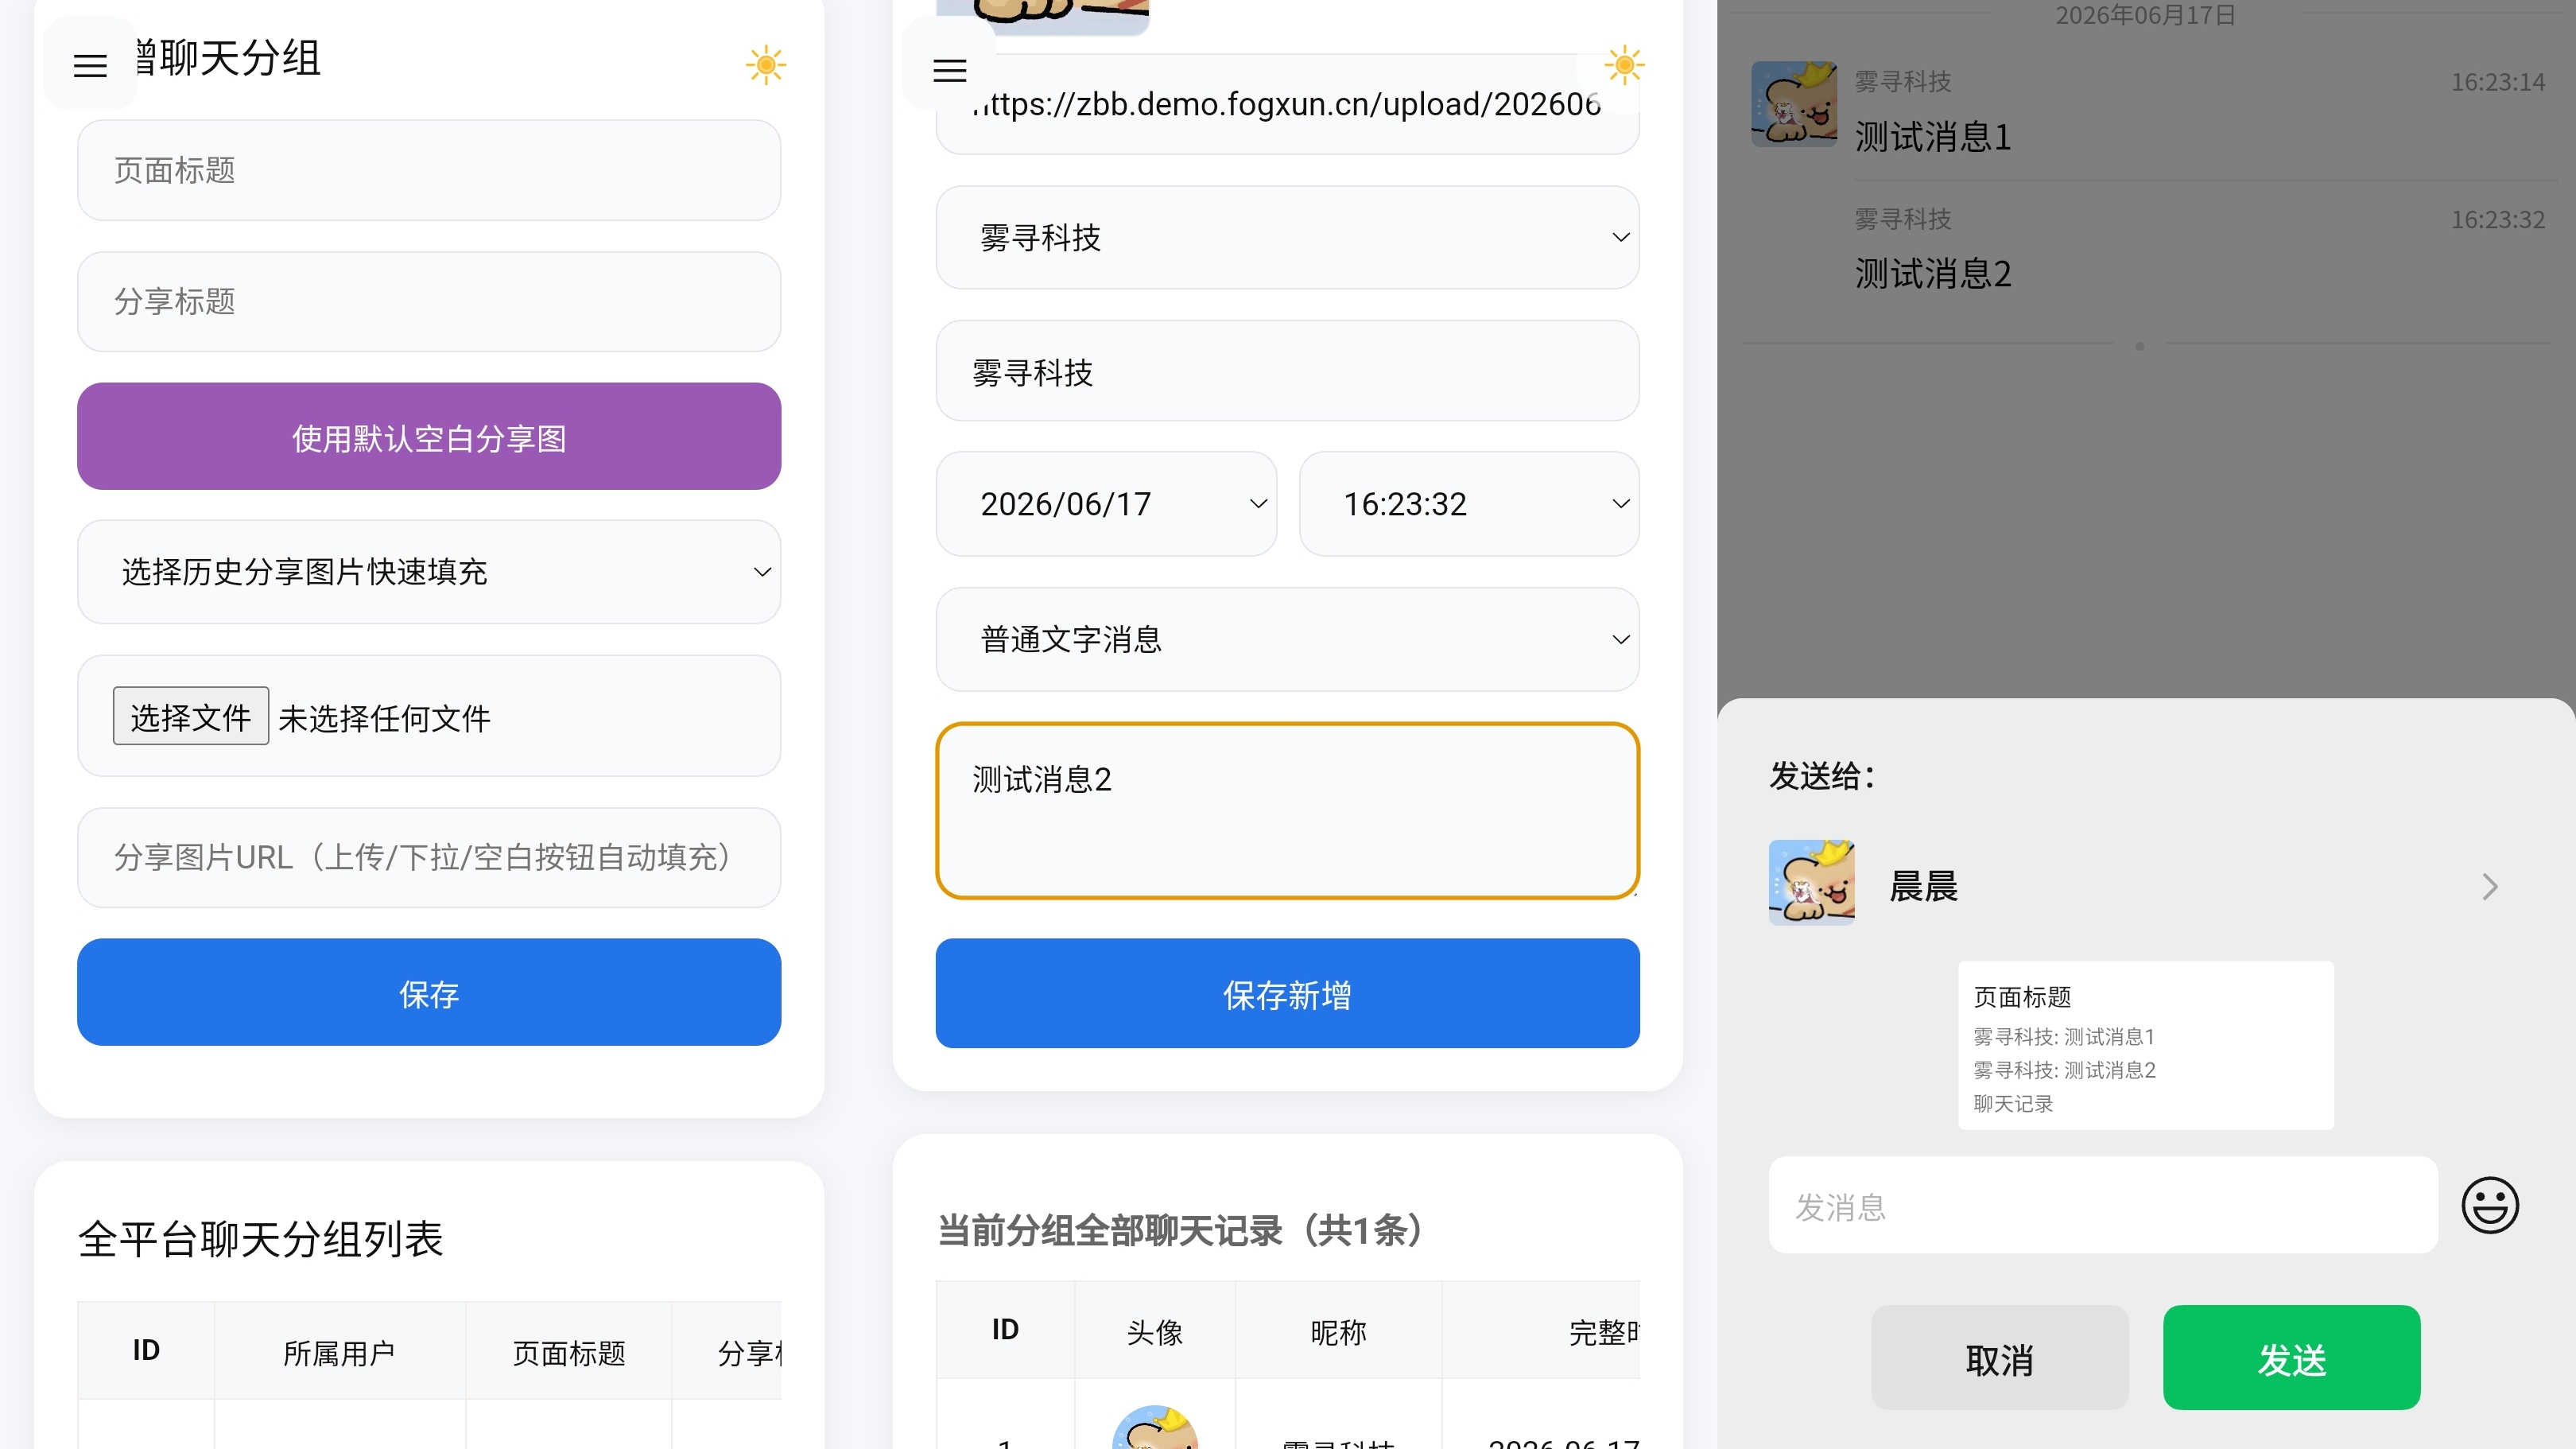Click the emoji smiley icon
Viewport: 2576px width, 1449px height.
(2489, 1205)
